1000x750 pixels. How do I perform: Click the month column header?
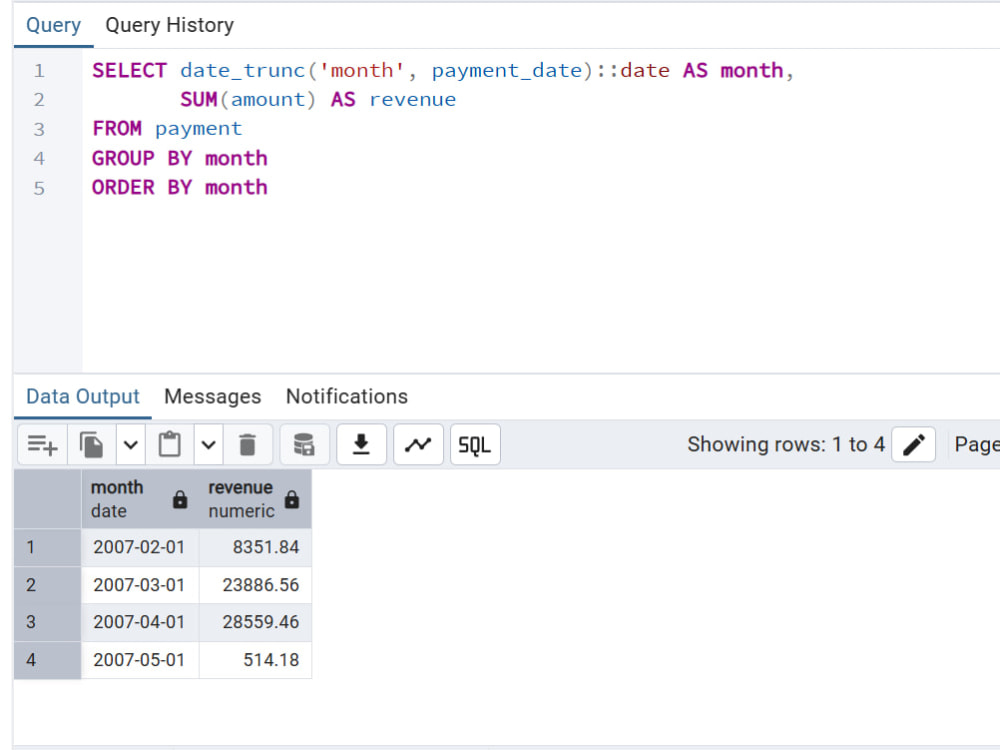point(140,499)
